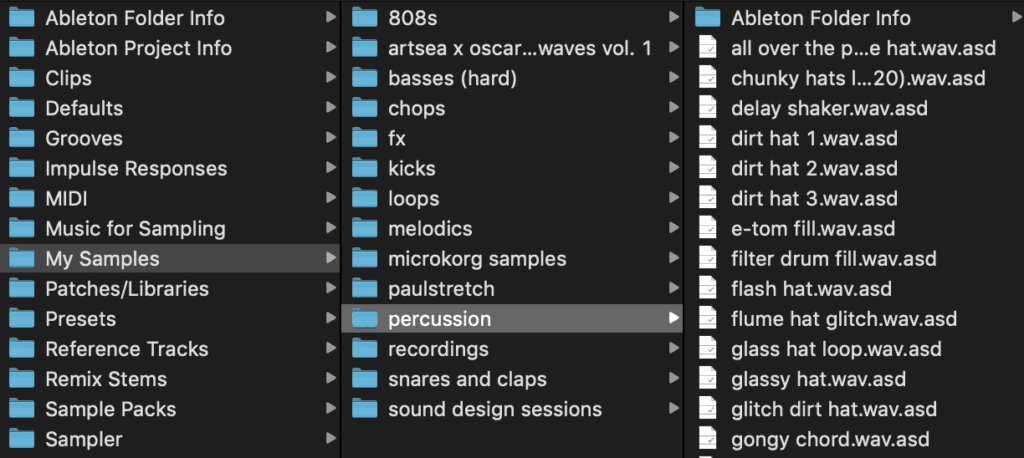Click the gongy chord.wav.asd file icon
The height and width of the screenshot is (458, 1024).
708,439
